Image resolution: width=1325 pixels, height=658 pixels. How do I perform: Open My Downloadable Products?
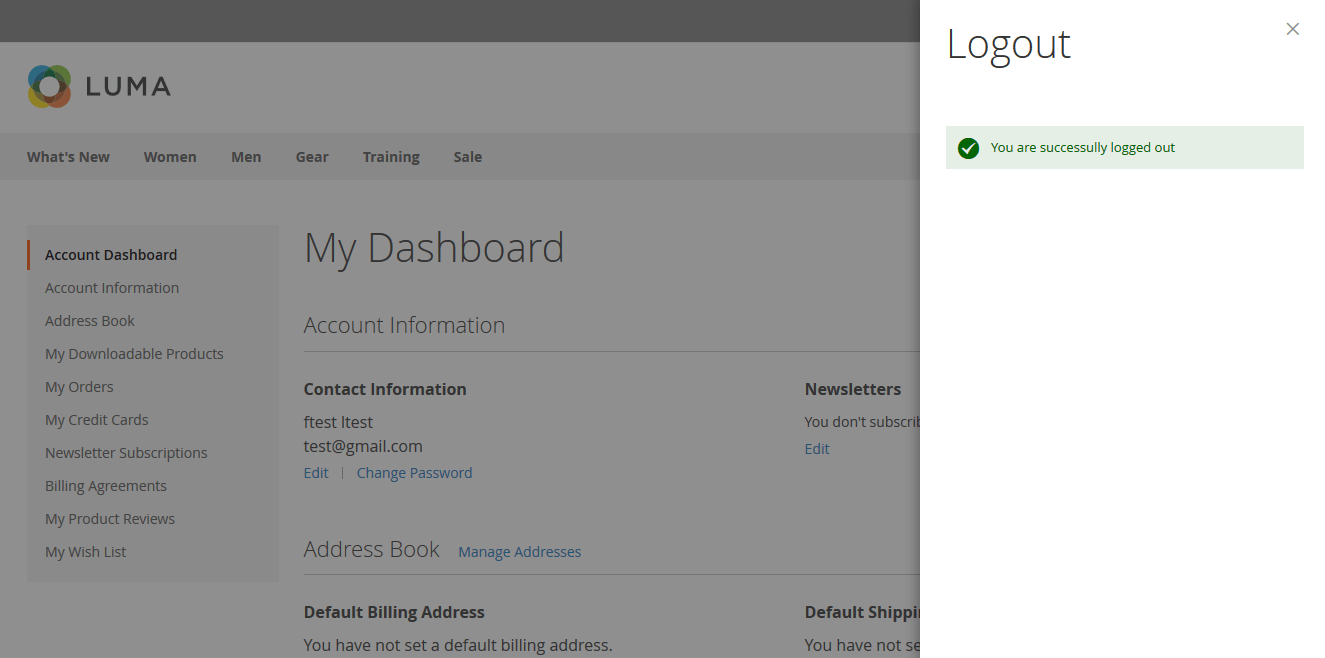[134, 354]
